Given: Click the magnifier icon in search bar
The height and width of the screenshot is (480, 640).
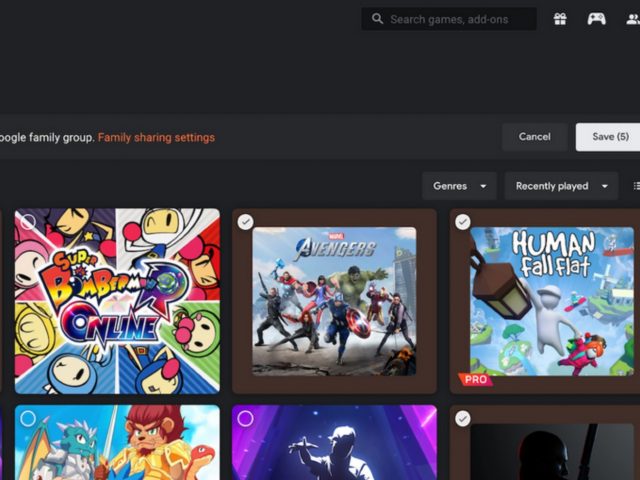Looking at the screenshot, I should pos(377,19).
